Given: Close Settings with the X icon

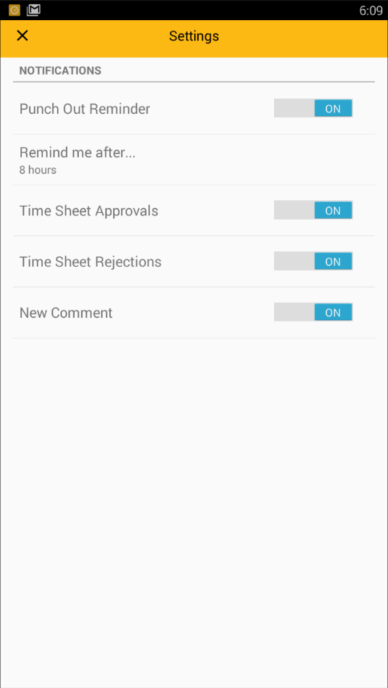Looking at the screenshot, I should [x=22, y=36].
